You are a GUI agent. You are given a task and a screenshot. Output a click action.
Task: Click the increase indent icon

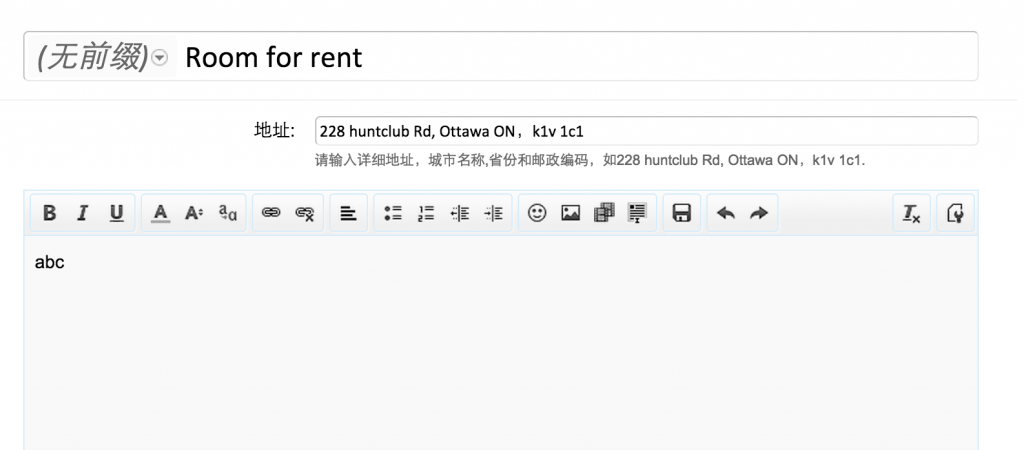(x=493, y=213)
